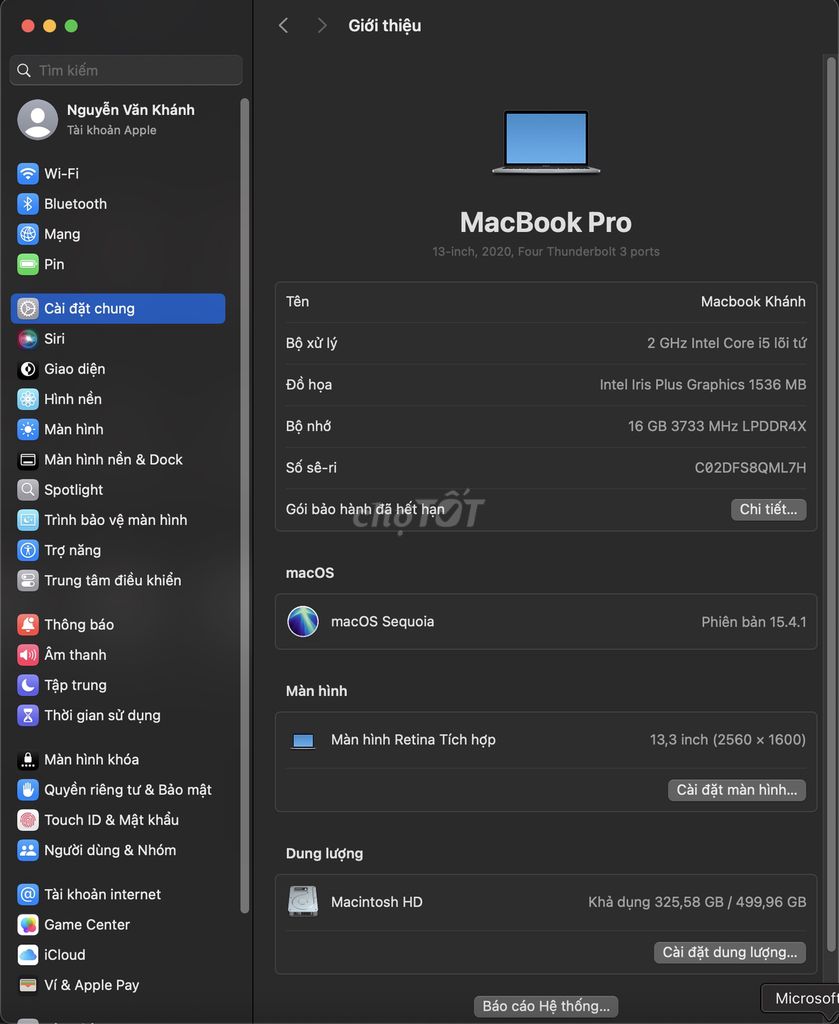Go back with the left chevron

point(283,25)
